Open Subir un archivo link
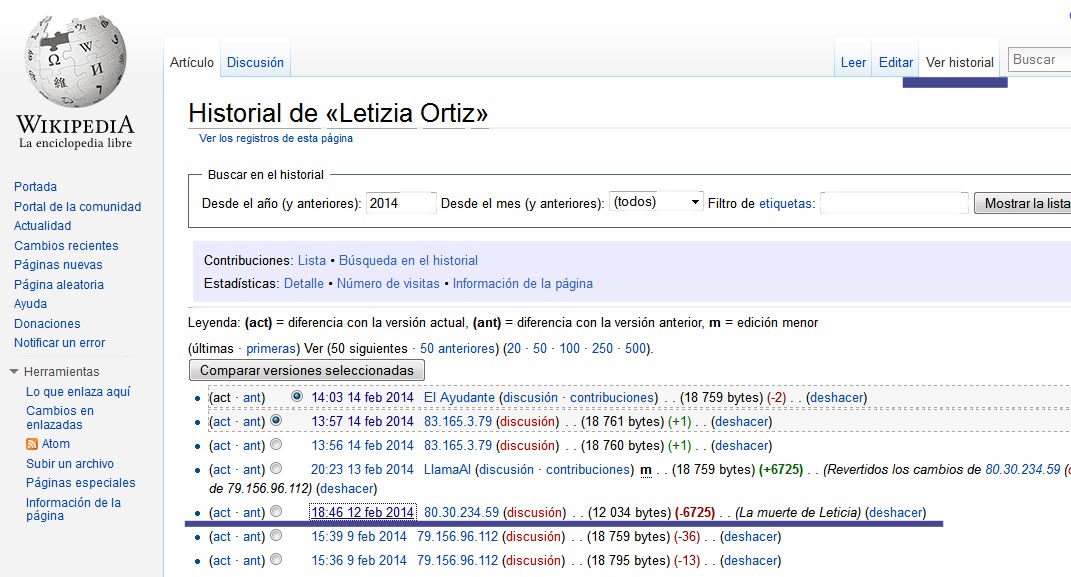 tap(70, 463)
